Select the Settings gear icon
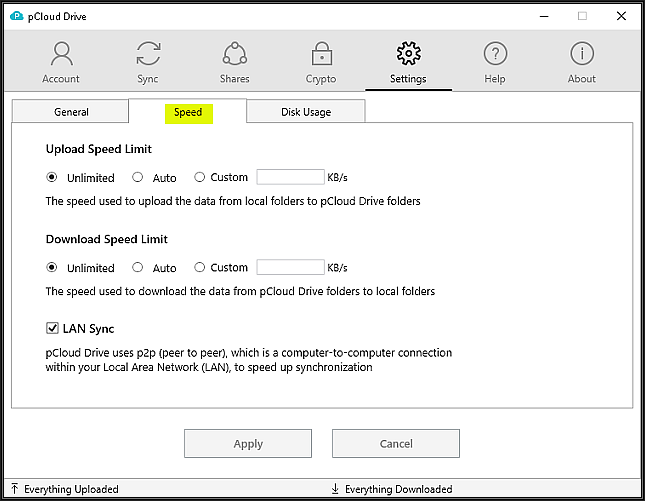This screenshot has height=501, width=645. pyautogui.click(x=408, y=53)
